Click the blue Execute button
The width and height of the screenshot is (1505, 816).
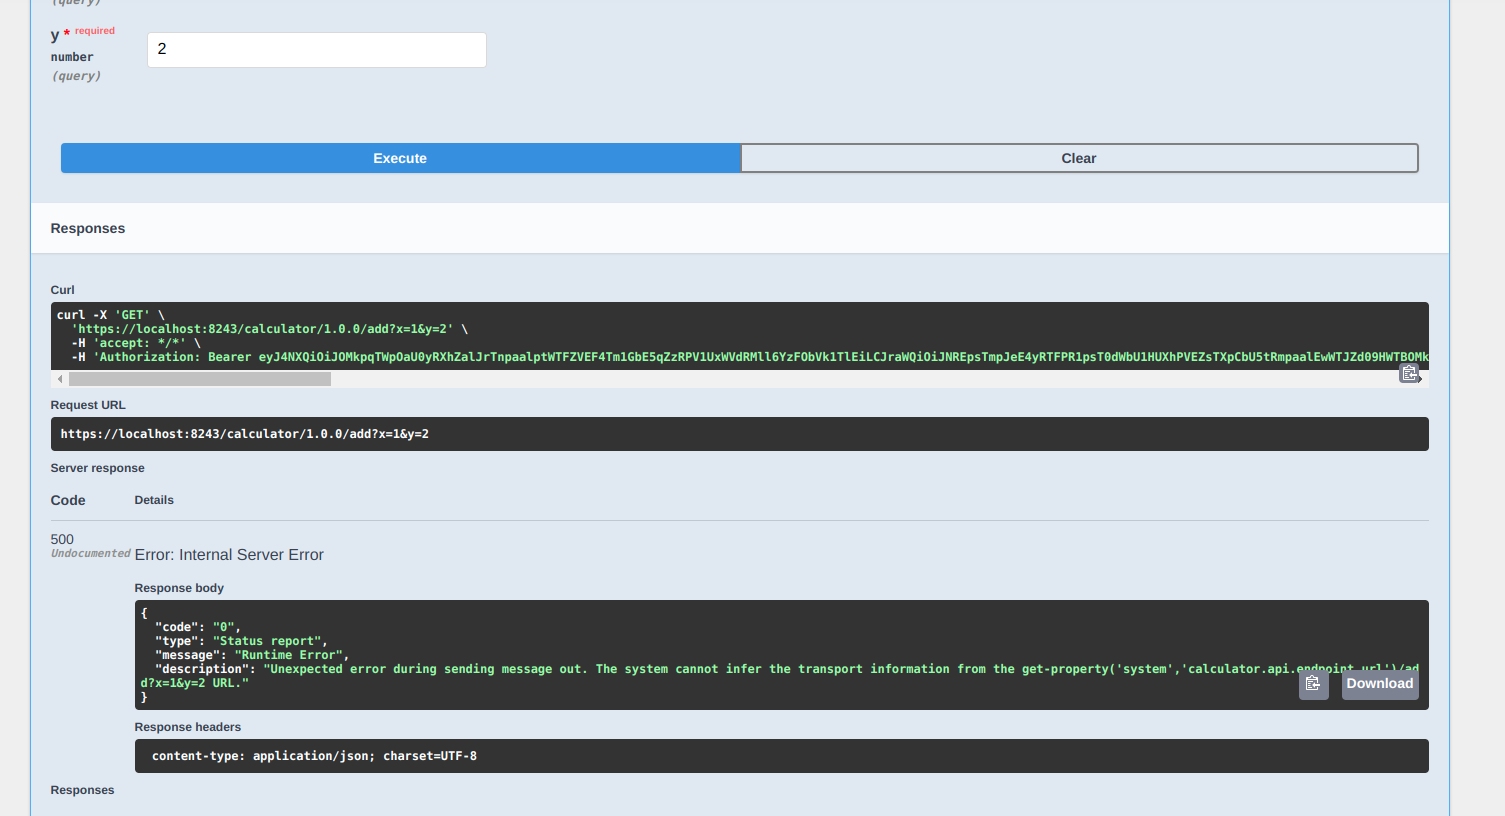[400, 158]
